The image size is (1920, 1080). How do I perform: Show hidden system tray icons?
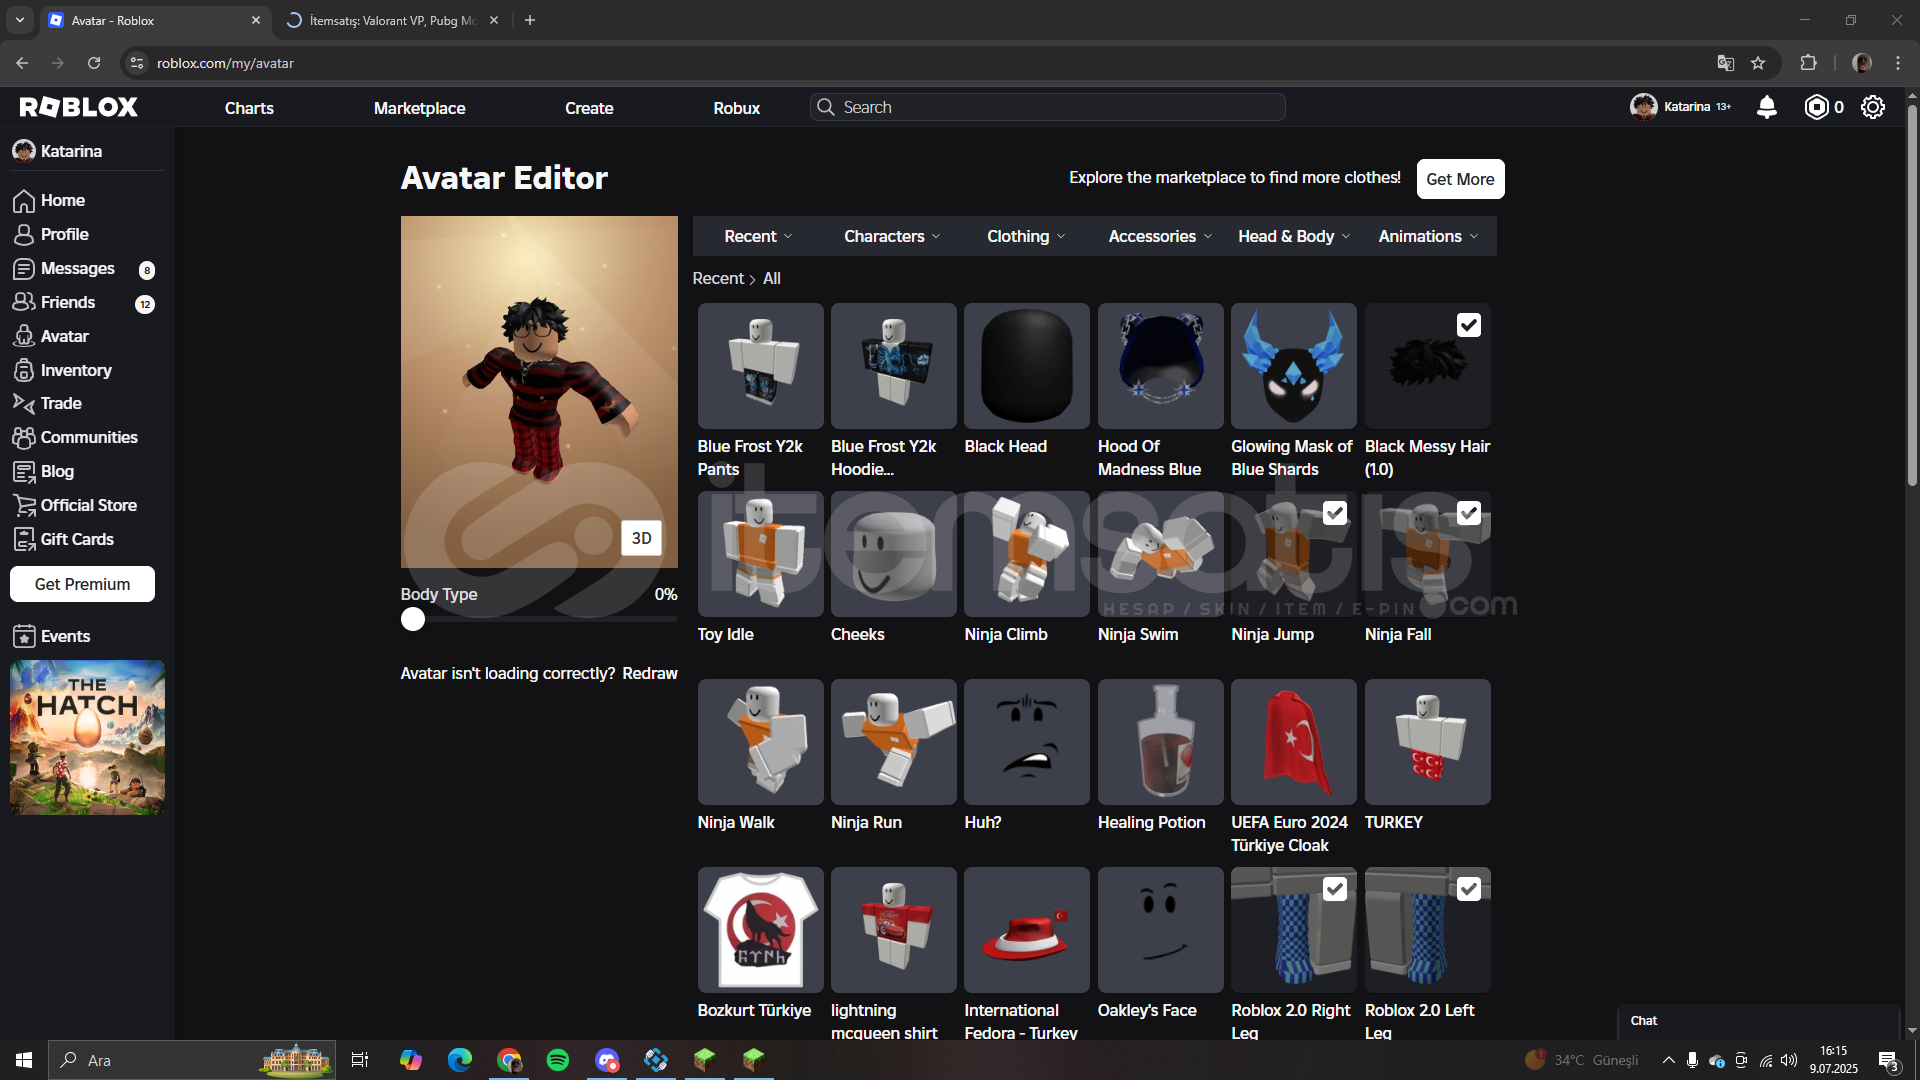(1668, 1060)
